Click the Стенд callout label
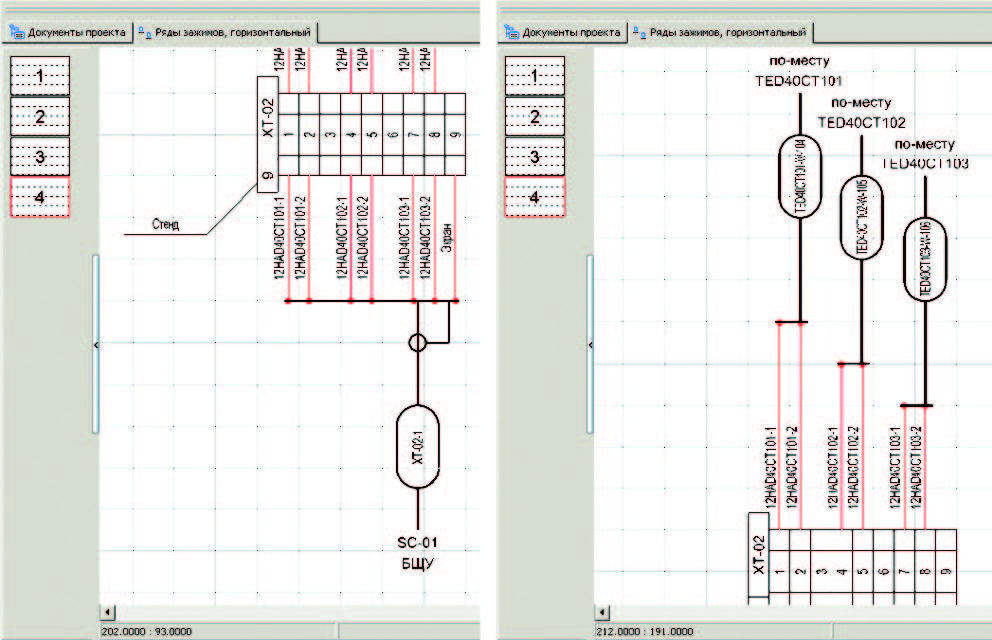 coord(167,225)
